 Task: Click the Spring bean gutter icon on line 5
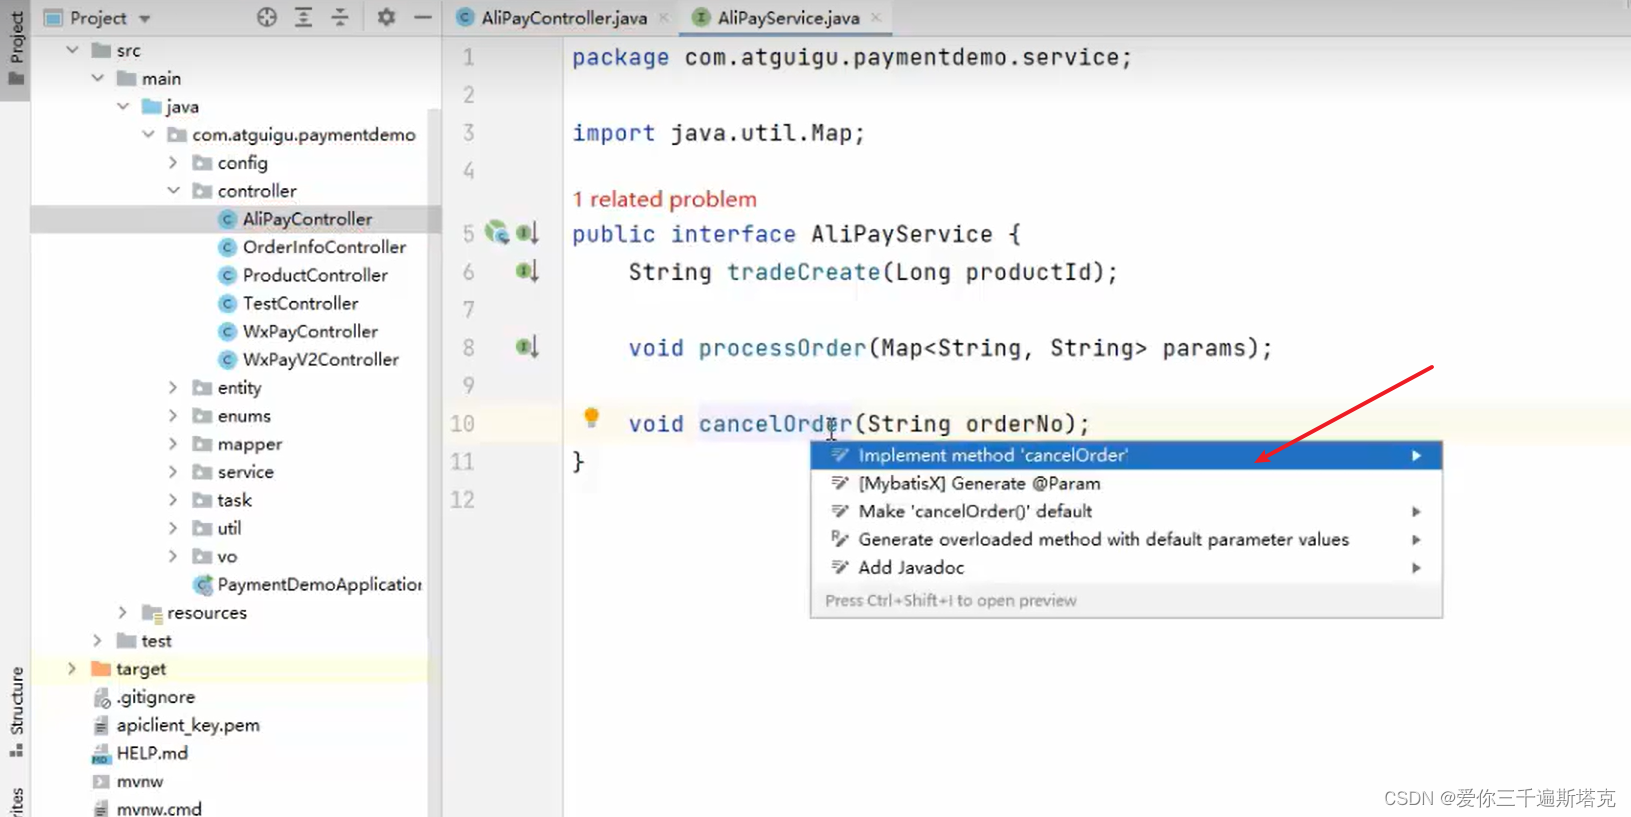point(497,233)
